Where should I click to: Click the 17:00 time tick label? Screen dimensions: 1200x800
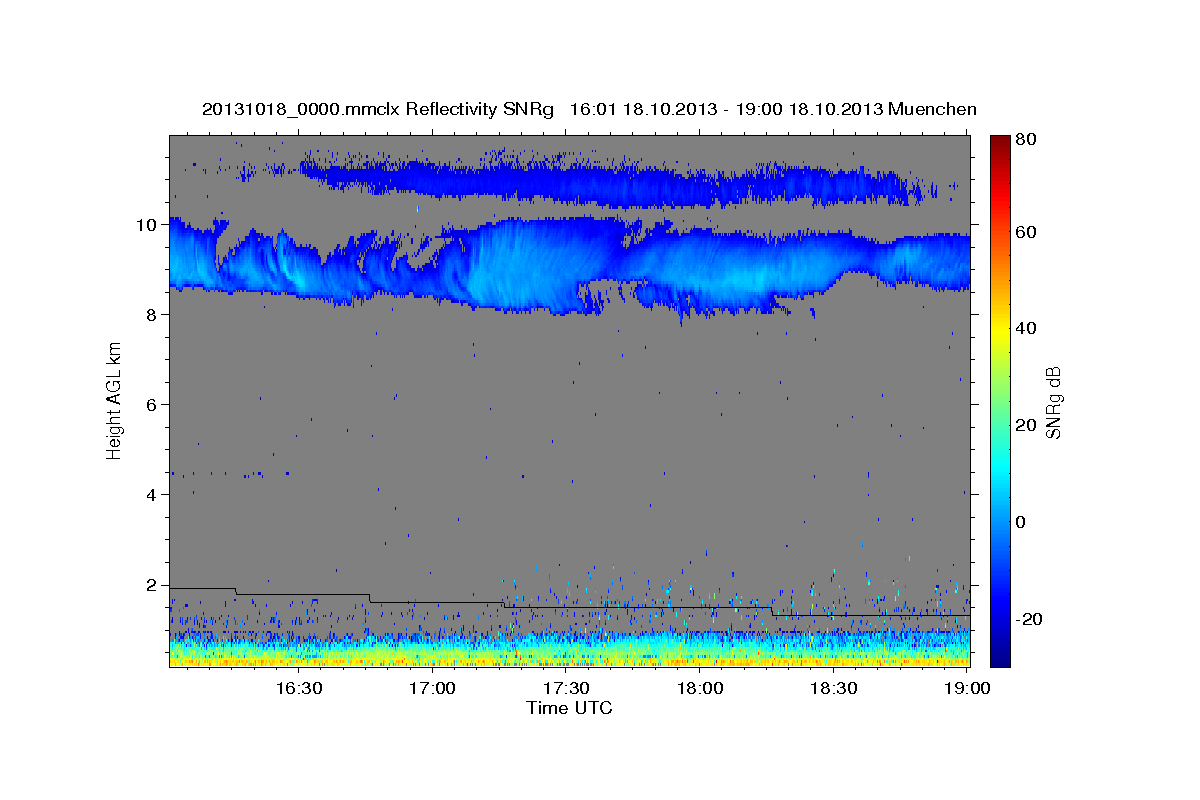tap(433, 688)
